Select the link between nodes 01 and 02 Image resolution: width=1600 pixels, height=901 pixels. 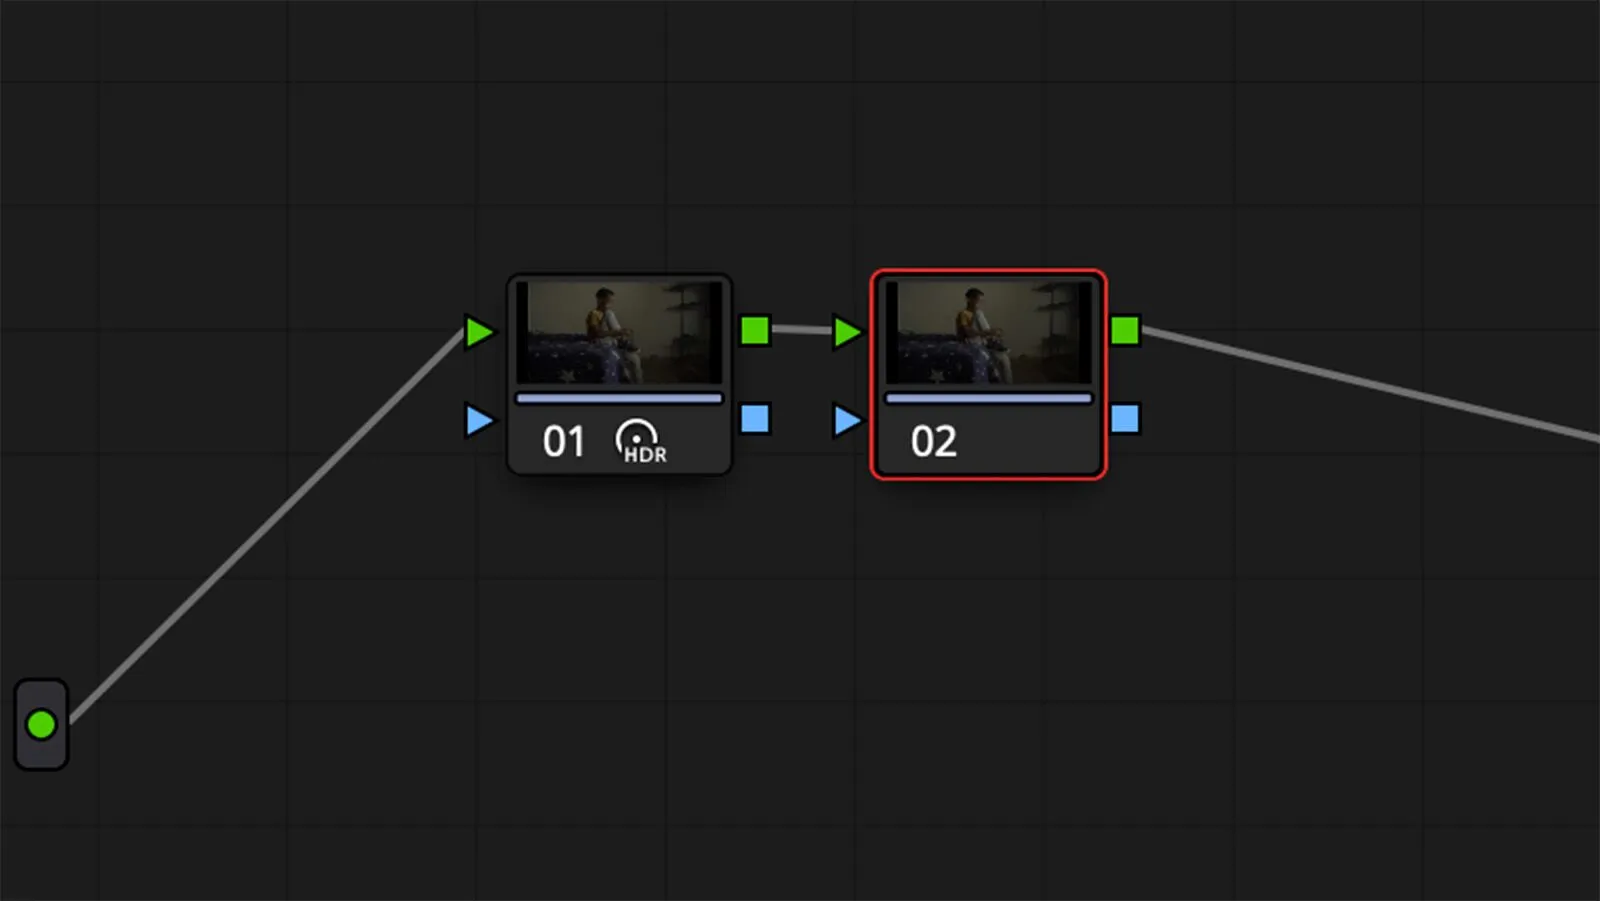(x=801, y=329)
